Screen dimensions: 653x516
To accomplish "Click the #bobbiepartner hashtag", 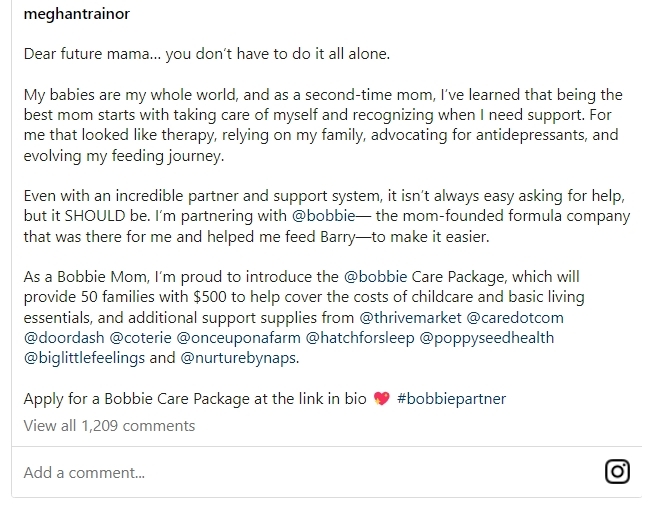I will (451, 399).
